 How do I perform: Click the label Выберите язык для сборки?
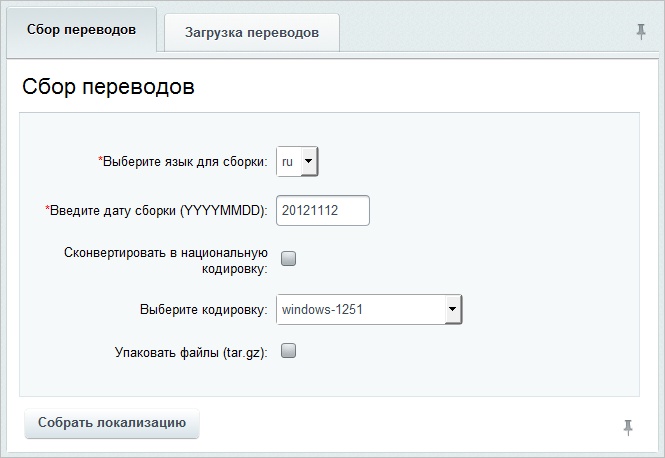tap(183, 162)
